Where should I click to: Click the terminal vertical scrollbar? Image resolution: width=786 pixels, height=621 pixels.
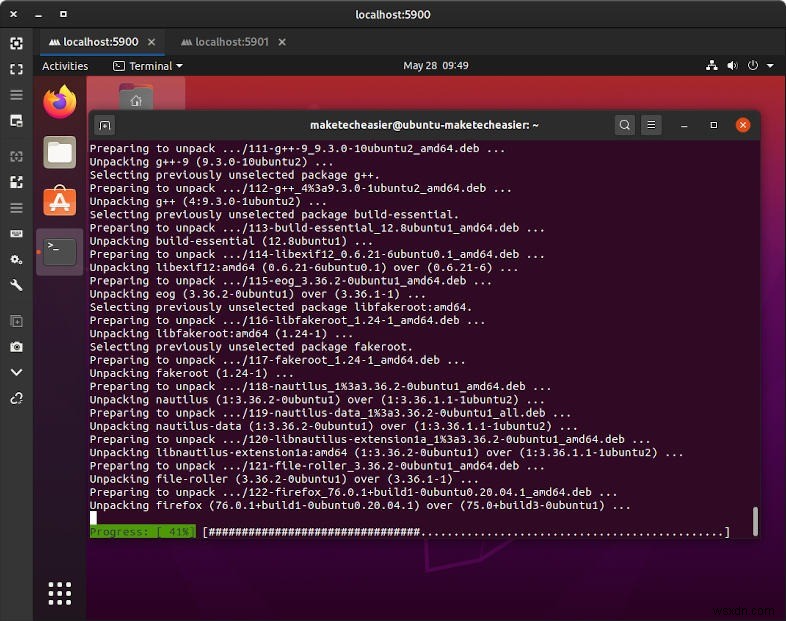[x=755, y=521]
